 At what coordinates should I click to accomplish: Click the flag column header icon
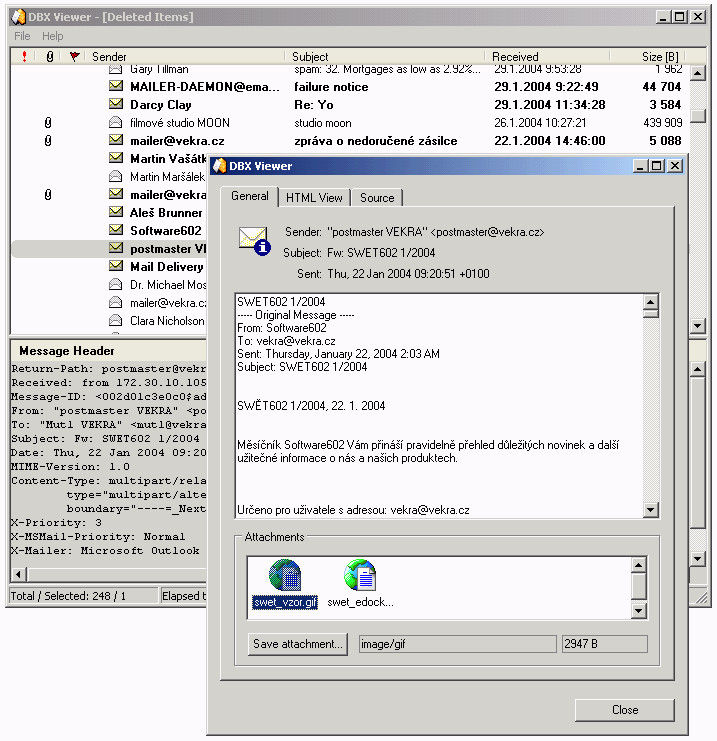point(74,57)
